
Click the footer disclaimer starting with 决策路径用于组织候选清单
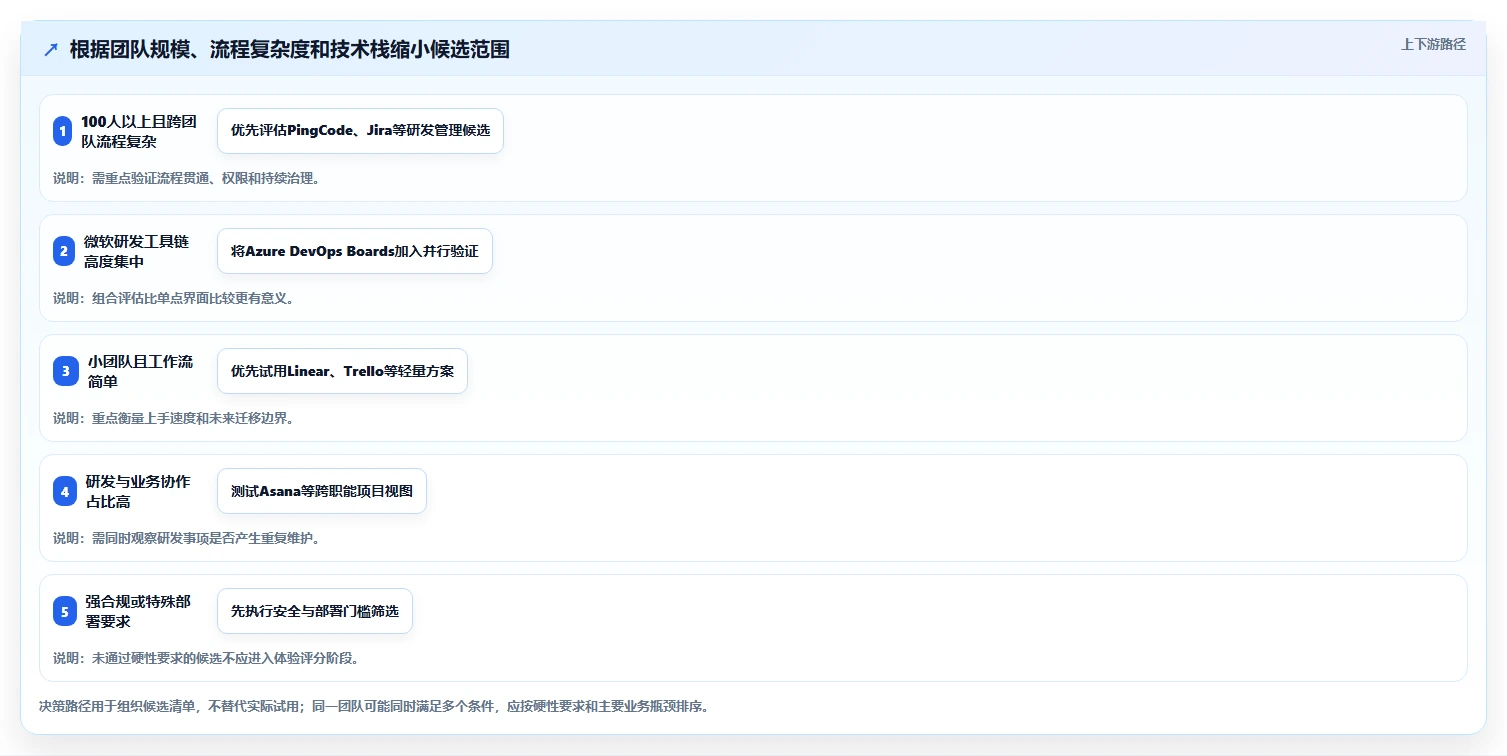(x=374, y=706)
